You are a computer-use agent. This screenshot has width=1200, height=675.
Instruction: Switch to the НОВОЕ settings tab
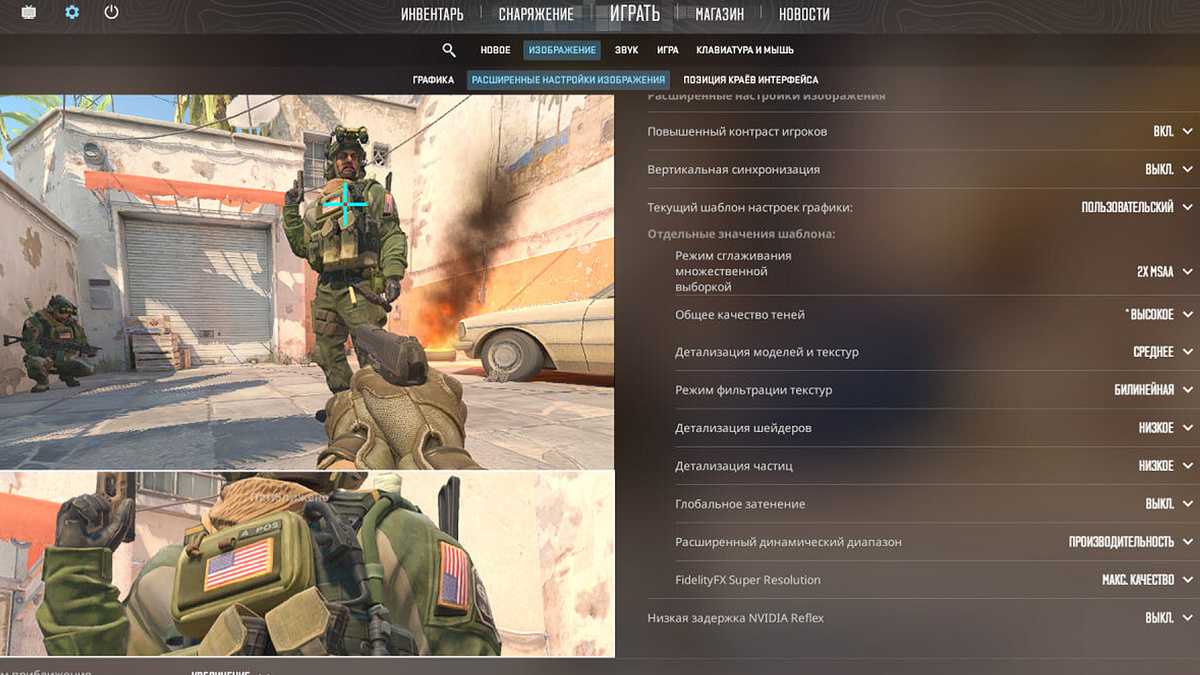pos(495,50)
